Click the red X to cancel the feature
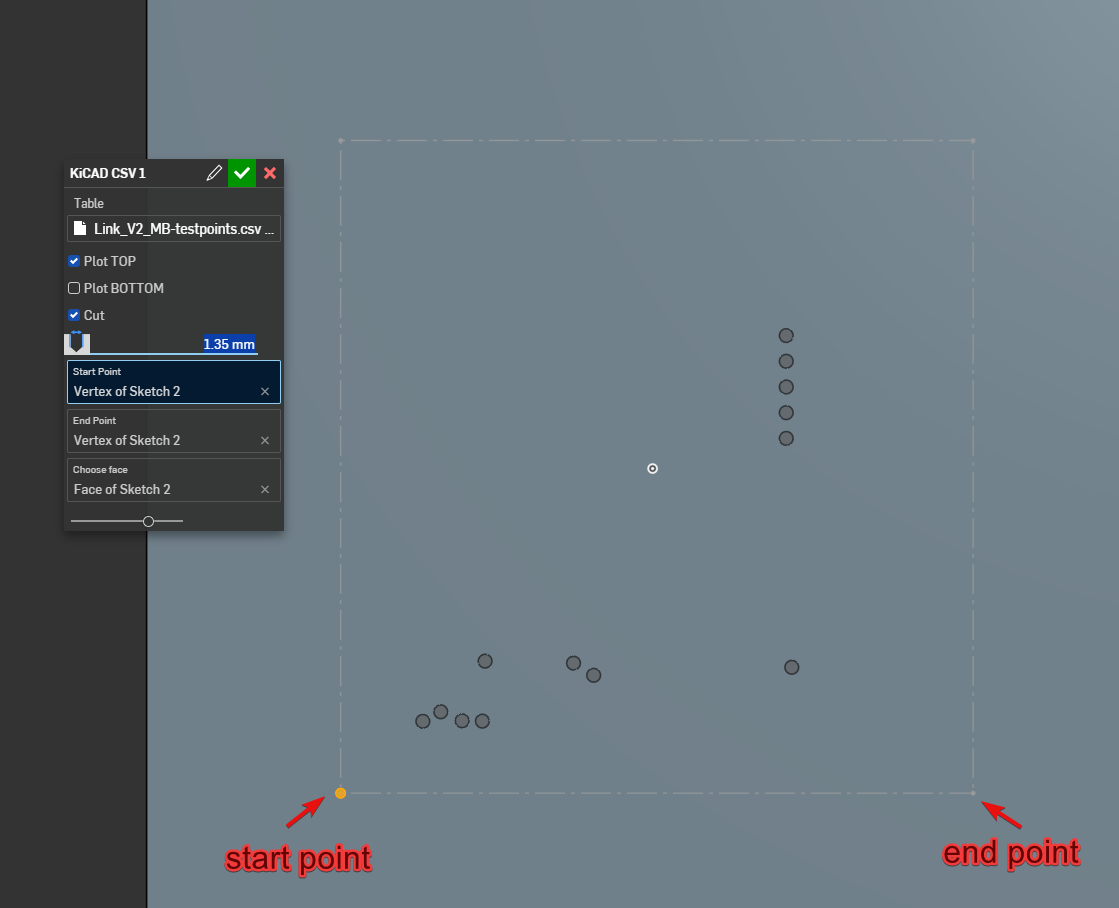 pyautogui.click(x=269, y=173)
